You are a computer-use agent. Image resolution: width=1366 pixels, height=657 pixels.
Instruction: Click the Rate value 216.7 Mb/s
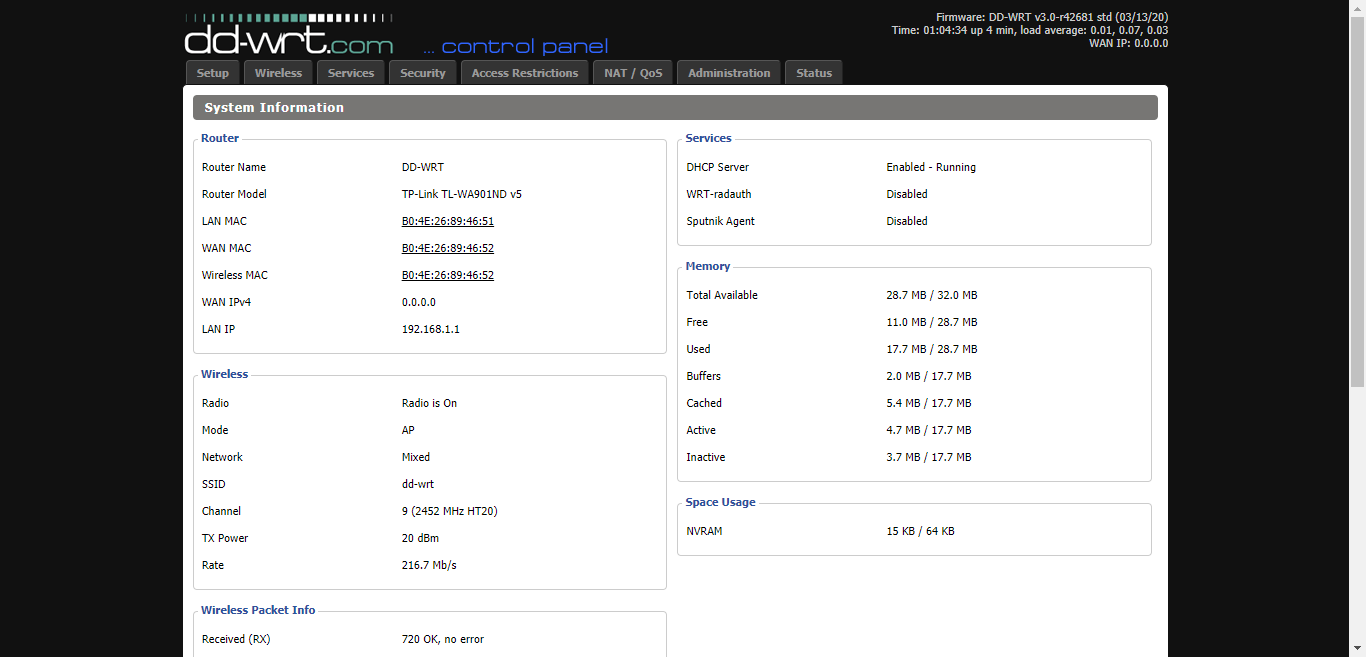pos(429,565)
